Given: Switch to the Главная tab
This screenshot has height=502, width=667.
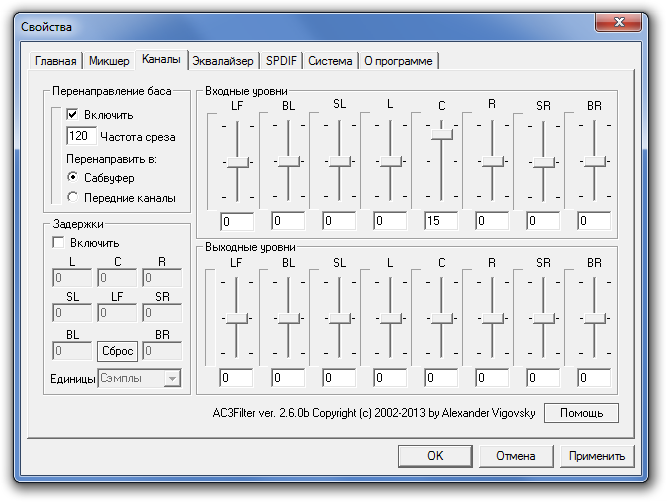Looking at the screenshot, I should 56,61.
